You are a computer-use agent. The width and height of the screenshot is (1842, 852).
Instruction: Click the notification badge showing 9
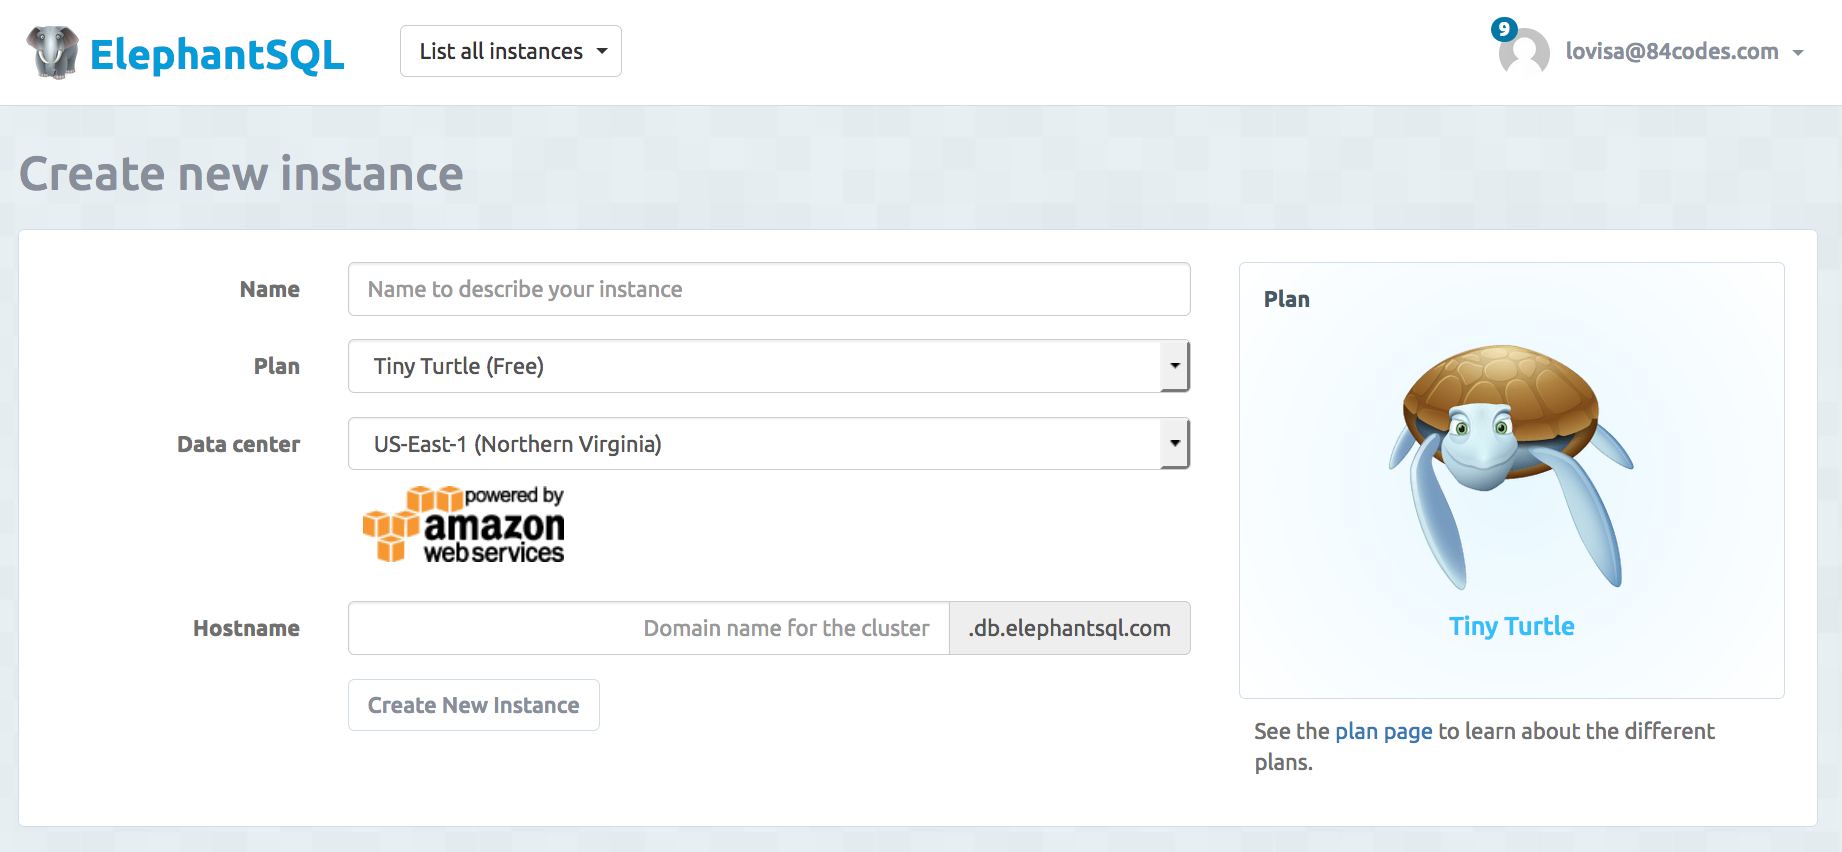[1503, 29]
